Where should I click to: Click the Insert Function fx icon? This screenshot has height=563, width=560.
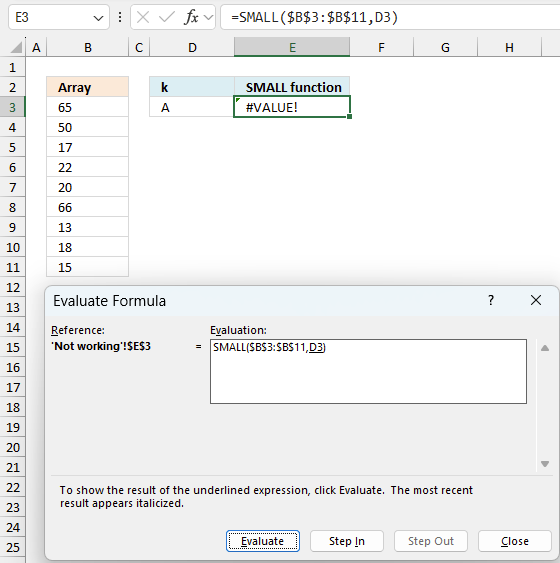tap(191, 17)
